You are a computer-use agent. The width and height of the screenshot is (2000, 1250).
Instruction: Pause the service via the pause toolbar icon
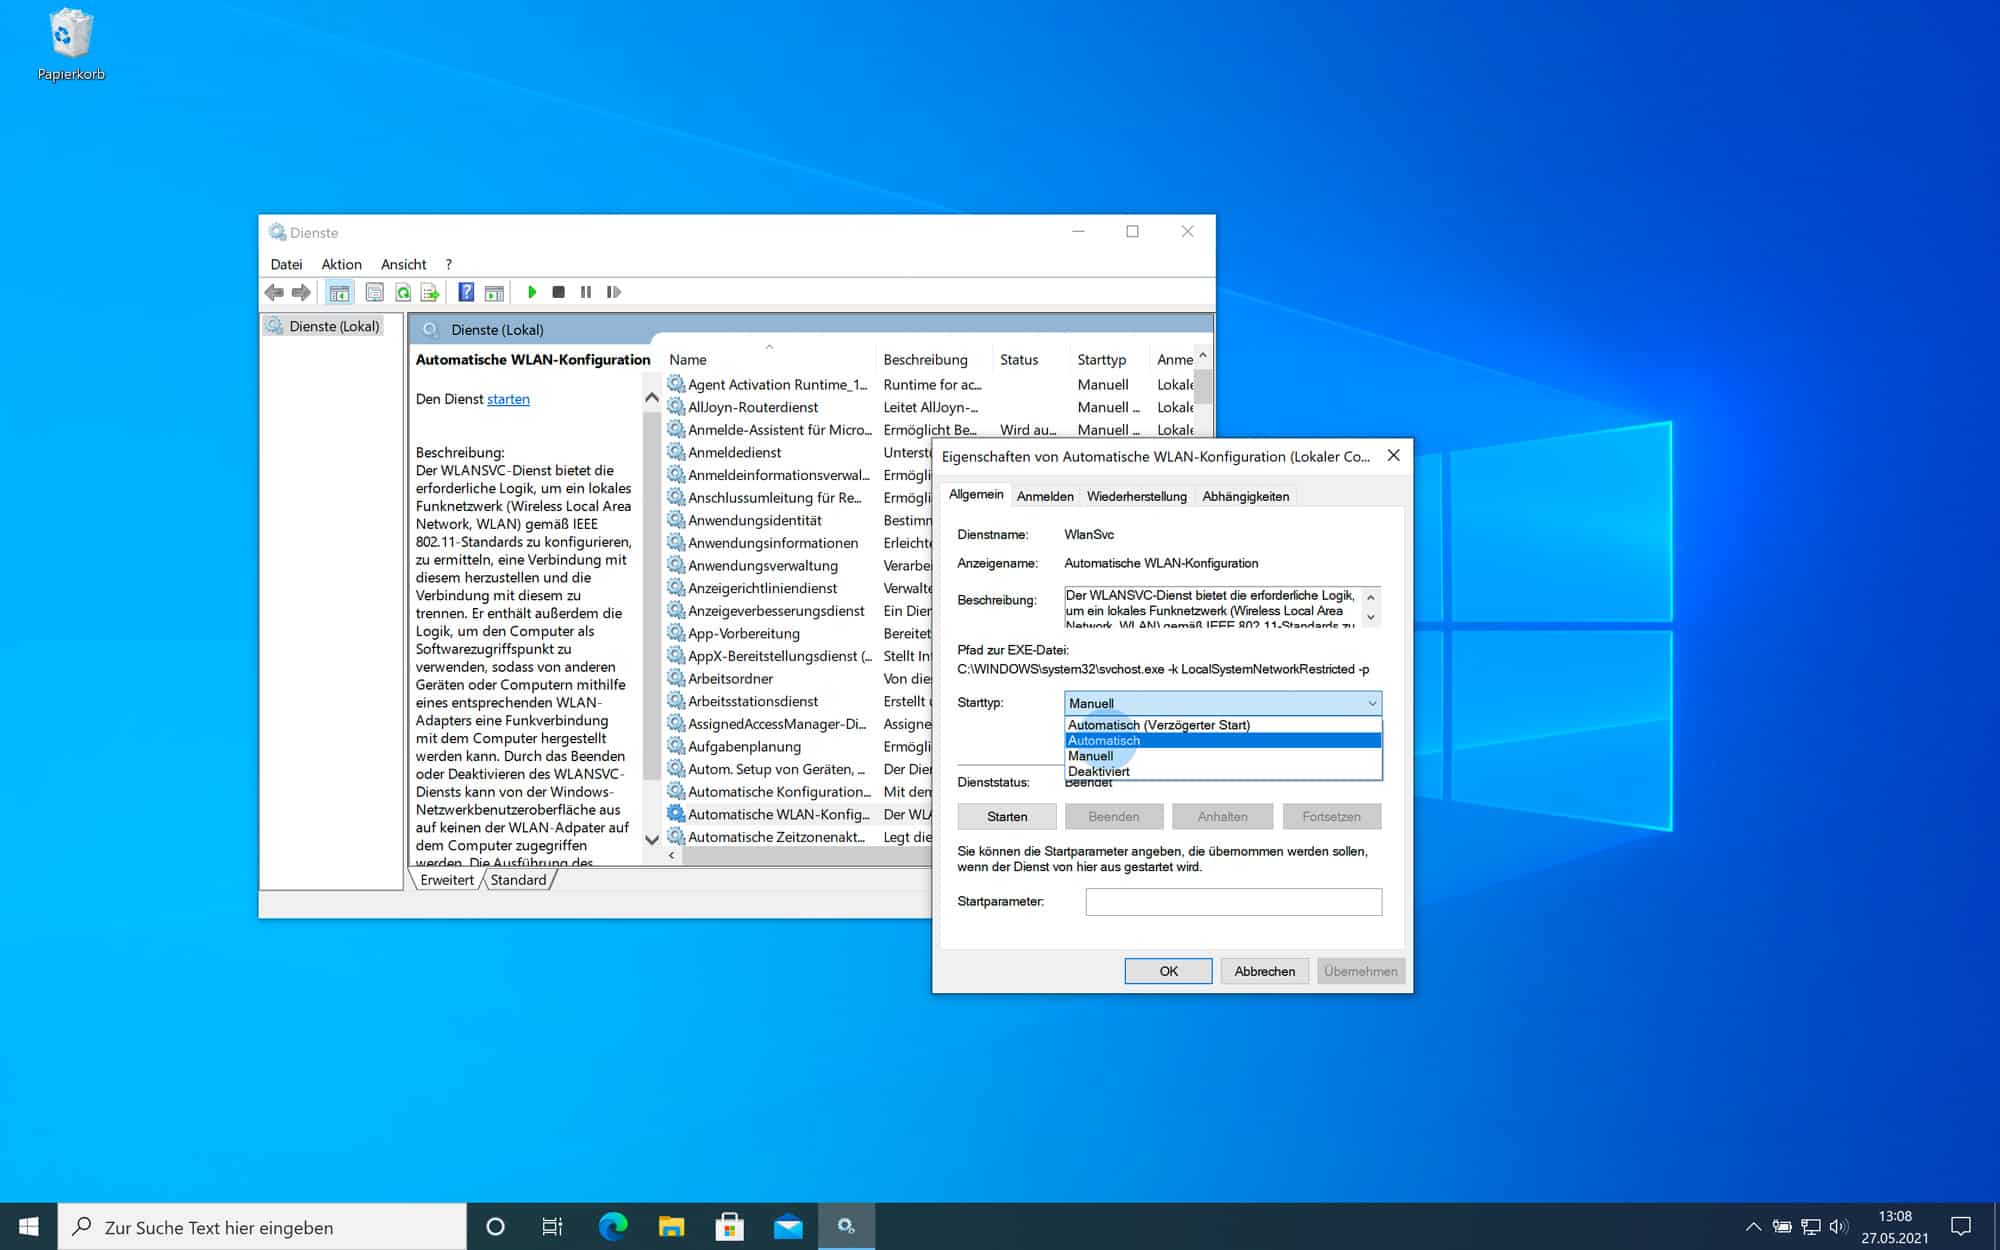click(x=585, y=291)
